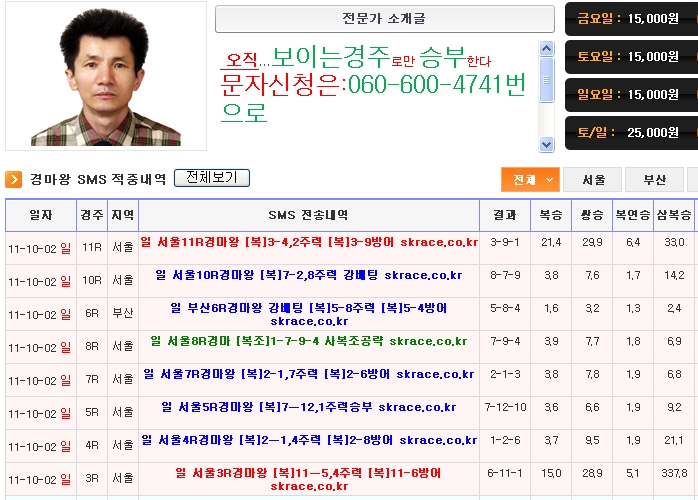
Task: Switch to the 서울 tab
Action: [x=593, y=180]
